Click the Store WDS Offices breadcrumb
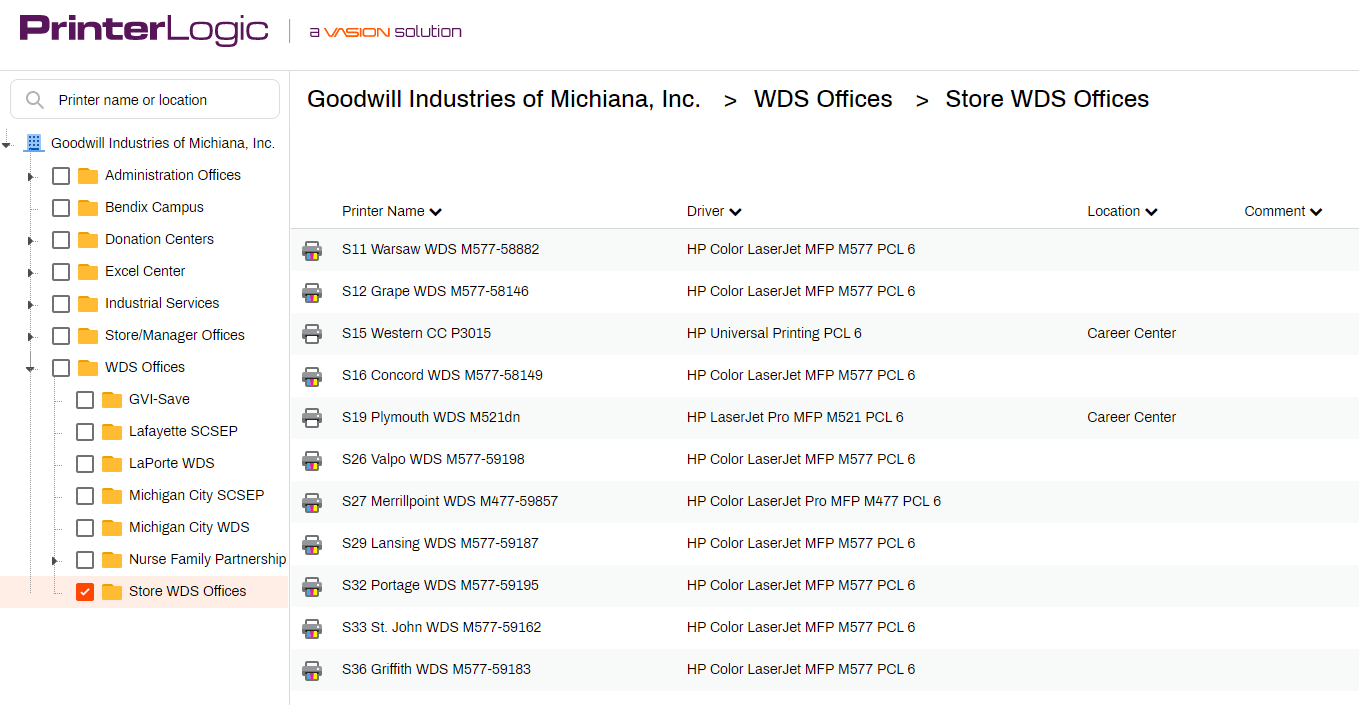 (x=1047, y=99)
